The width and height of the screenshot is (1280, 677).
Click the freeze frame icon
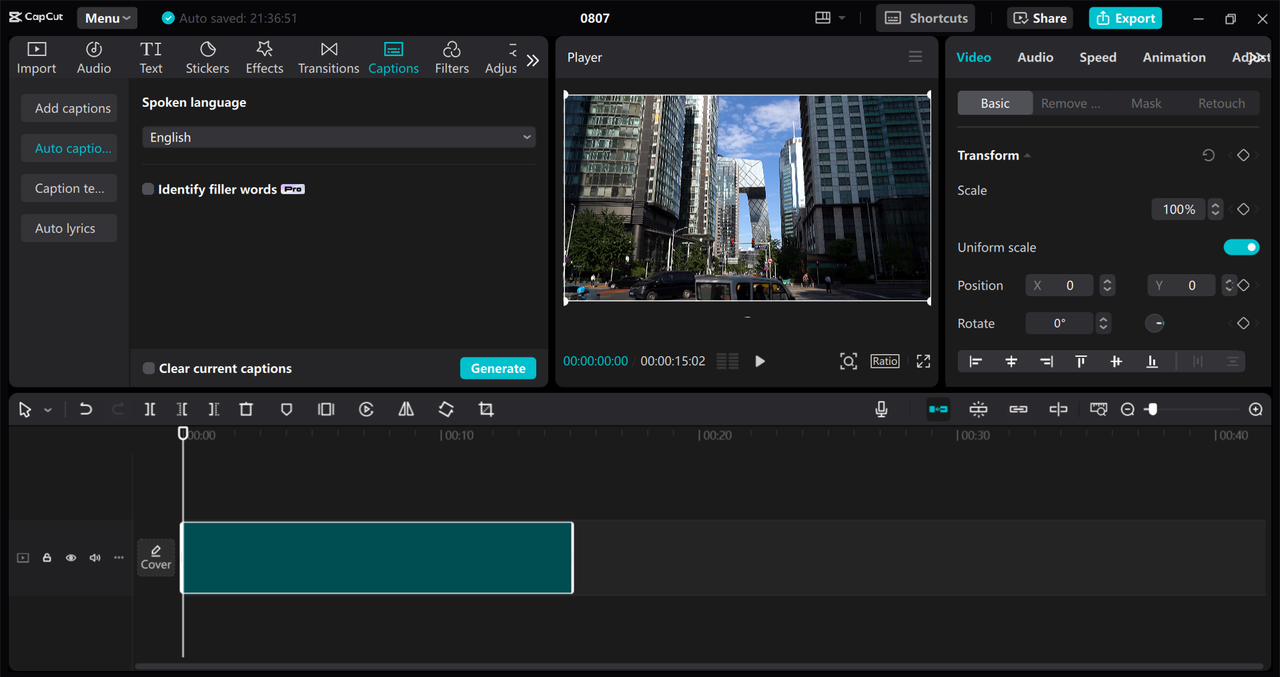326,409
